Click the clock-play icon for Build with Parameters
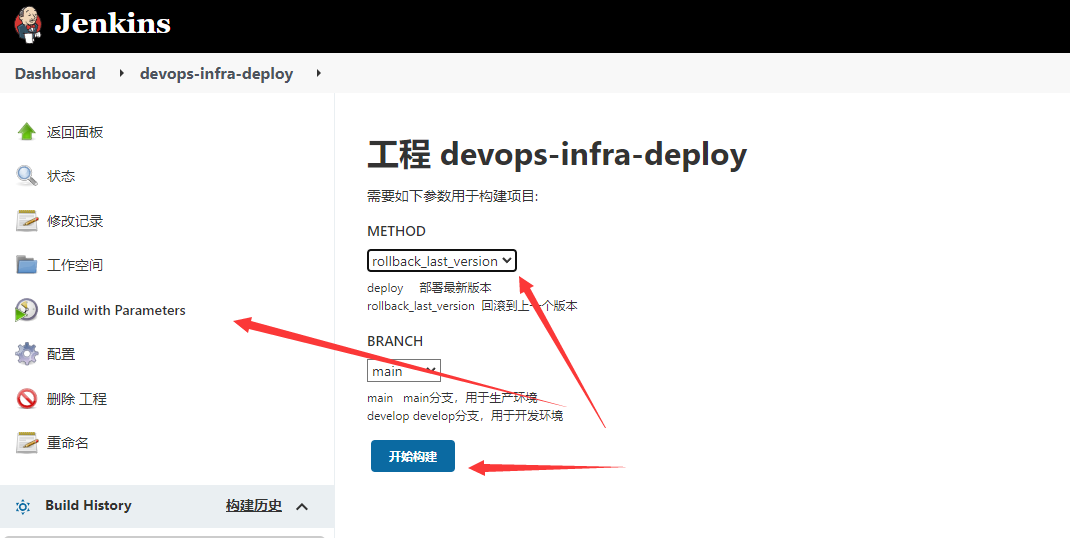This screenshot has height=538, width=1070. click(27, 310)
